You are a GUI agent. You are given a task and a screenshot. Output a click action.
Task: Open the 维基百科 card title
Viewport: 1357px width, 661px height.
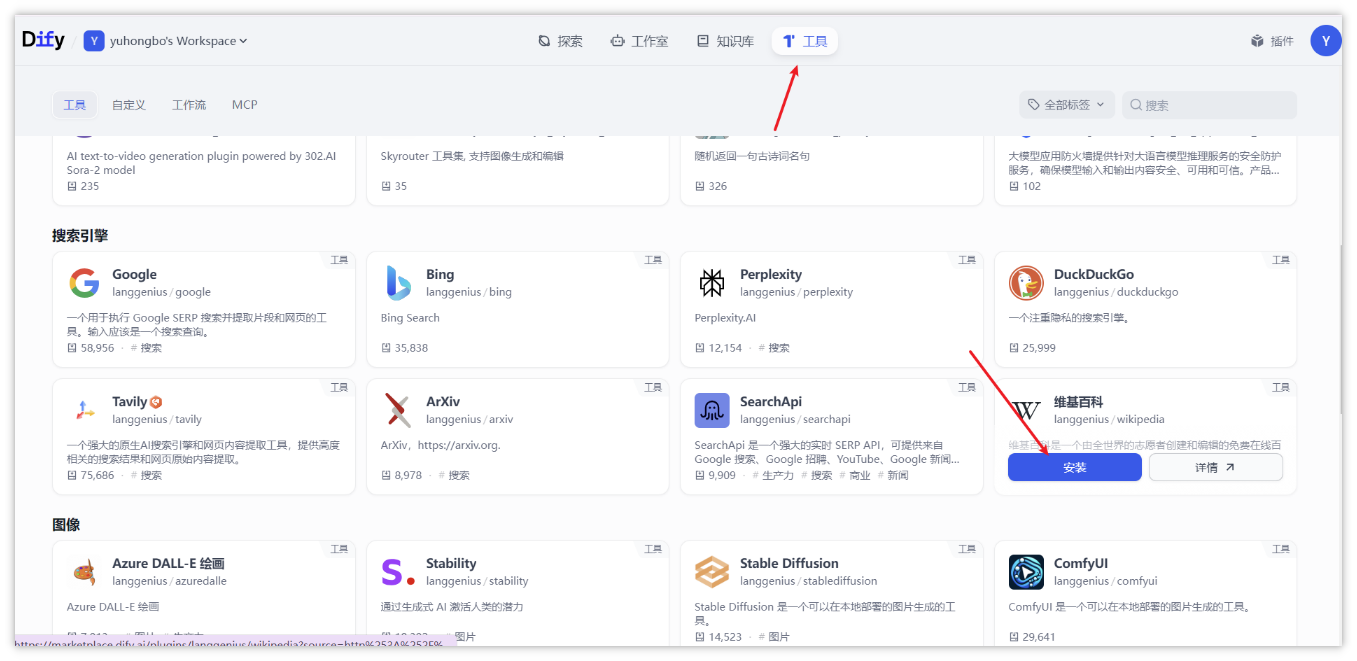1078,401
